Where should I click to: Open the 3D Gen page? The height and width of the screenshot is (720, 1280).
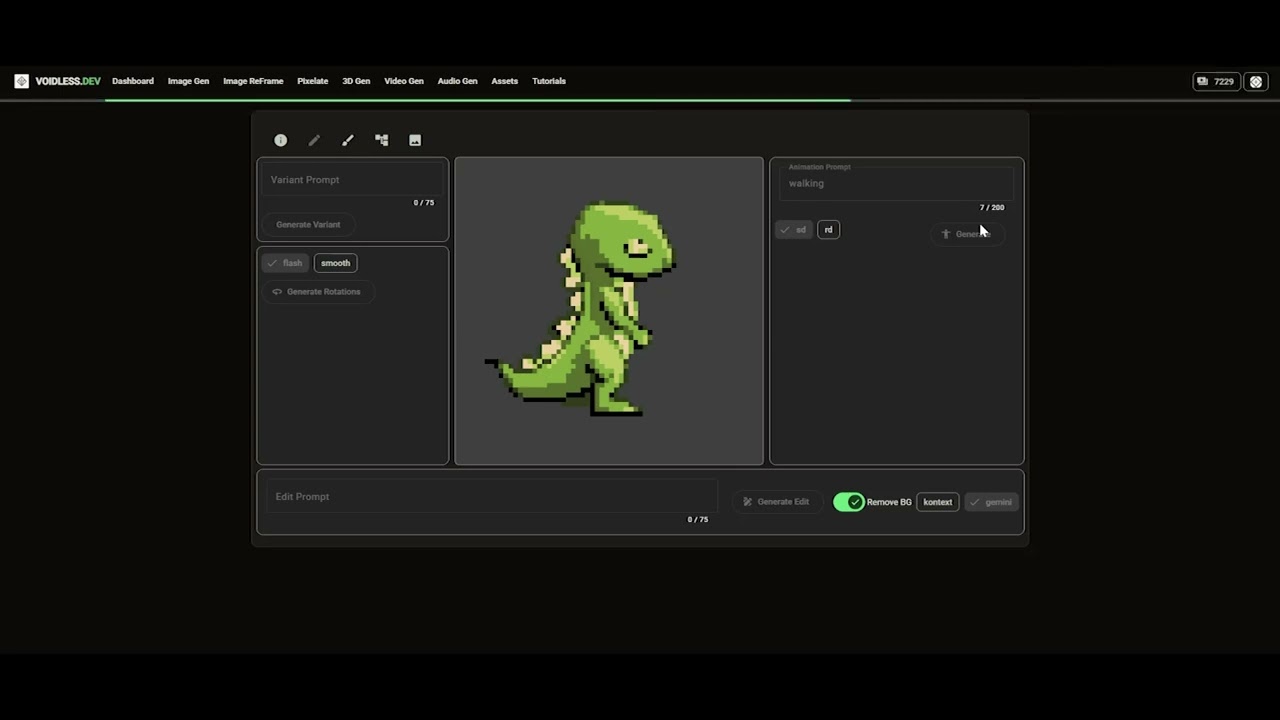coord(356,81)
